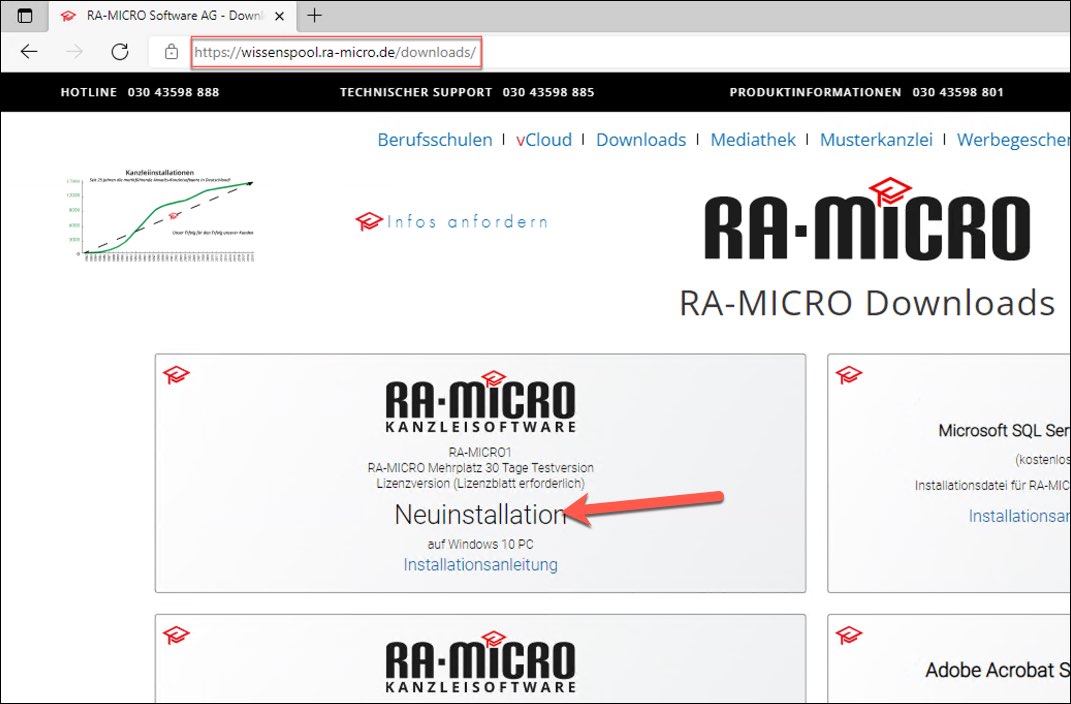Click graduation cap icon in Neuinstallation card corner
The height and width of the screenshot is (704, 1071).
[176, 375]
